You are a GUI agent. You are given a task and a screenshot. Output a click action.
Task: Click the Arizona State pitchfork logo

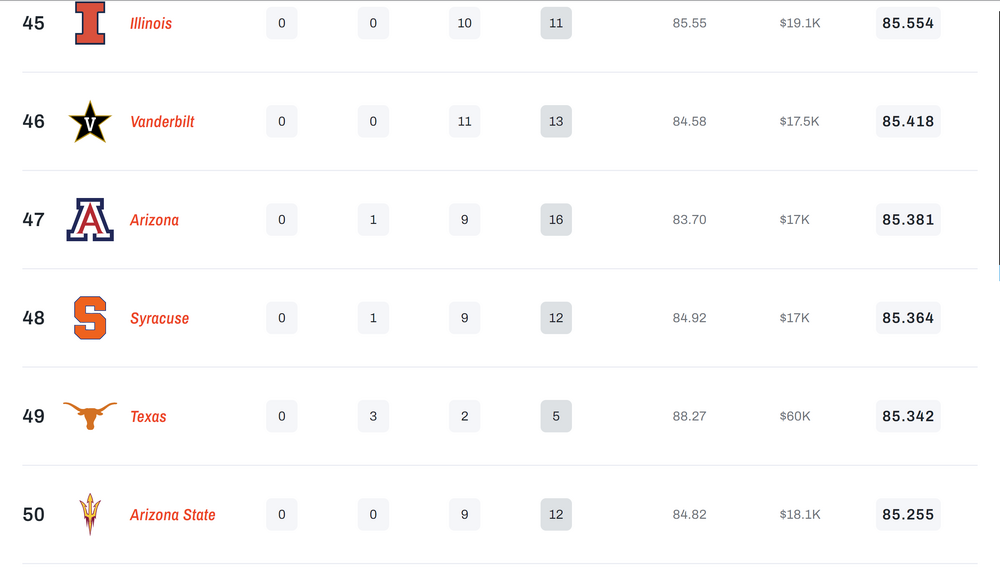coord(90,514)
